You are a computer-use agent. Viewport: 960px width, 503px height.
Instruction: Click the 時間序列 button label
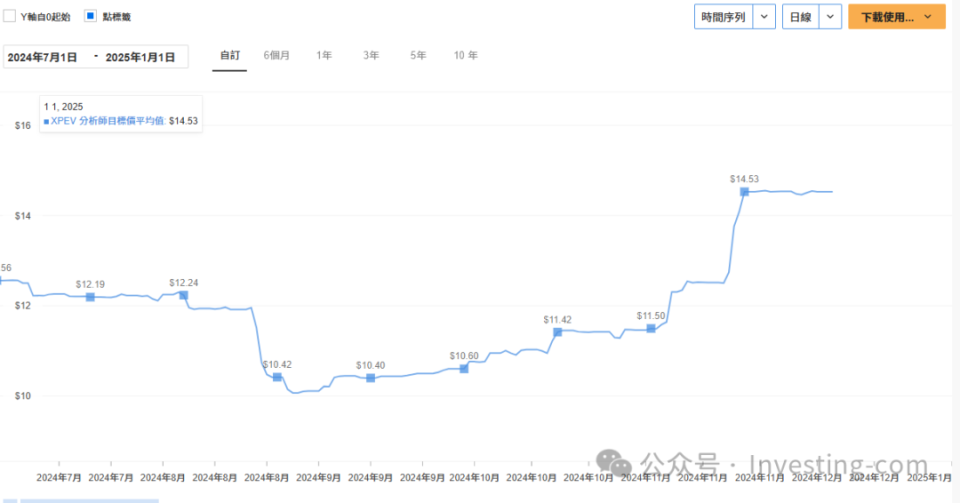[723, 17]
